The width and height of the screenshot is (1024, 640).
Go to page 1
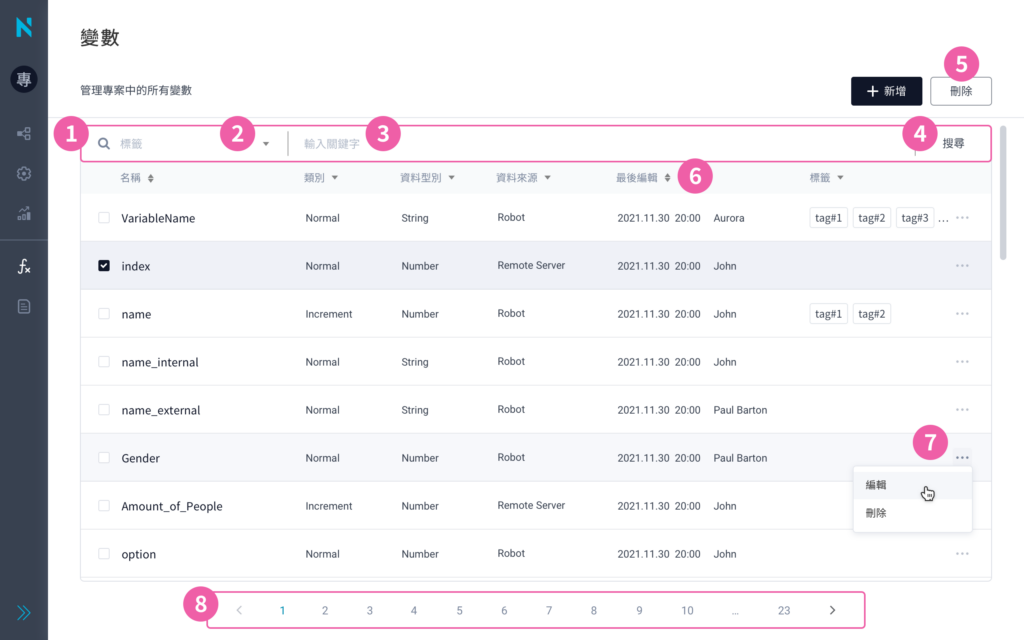pyautogui.click(x=282, y=610)
